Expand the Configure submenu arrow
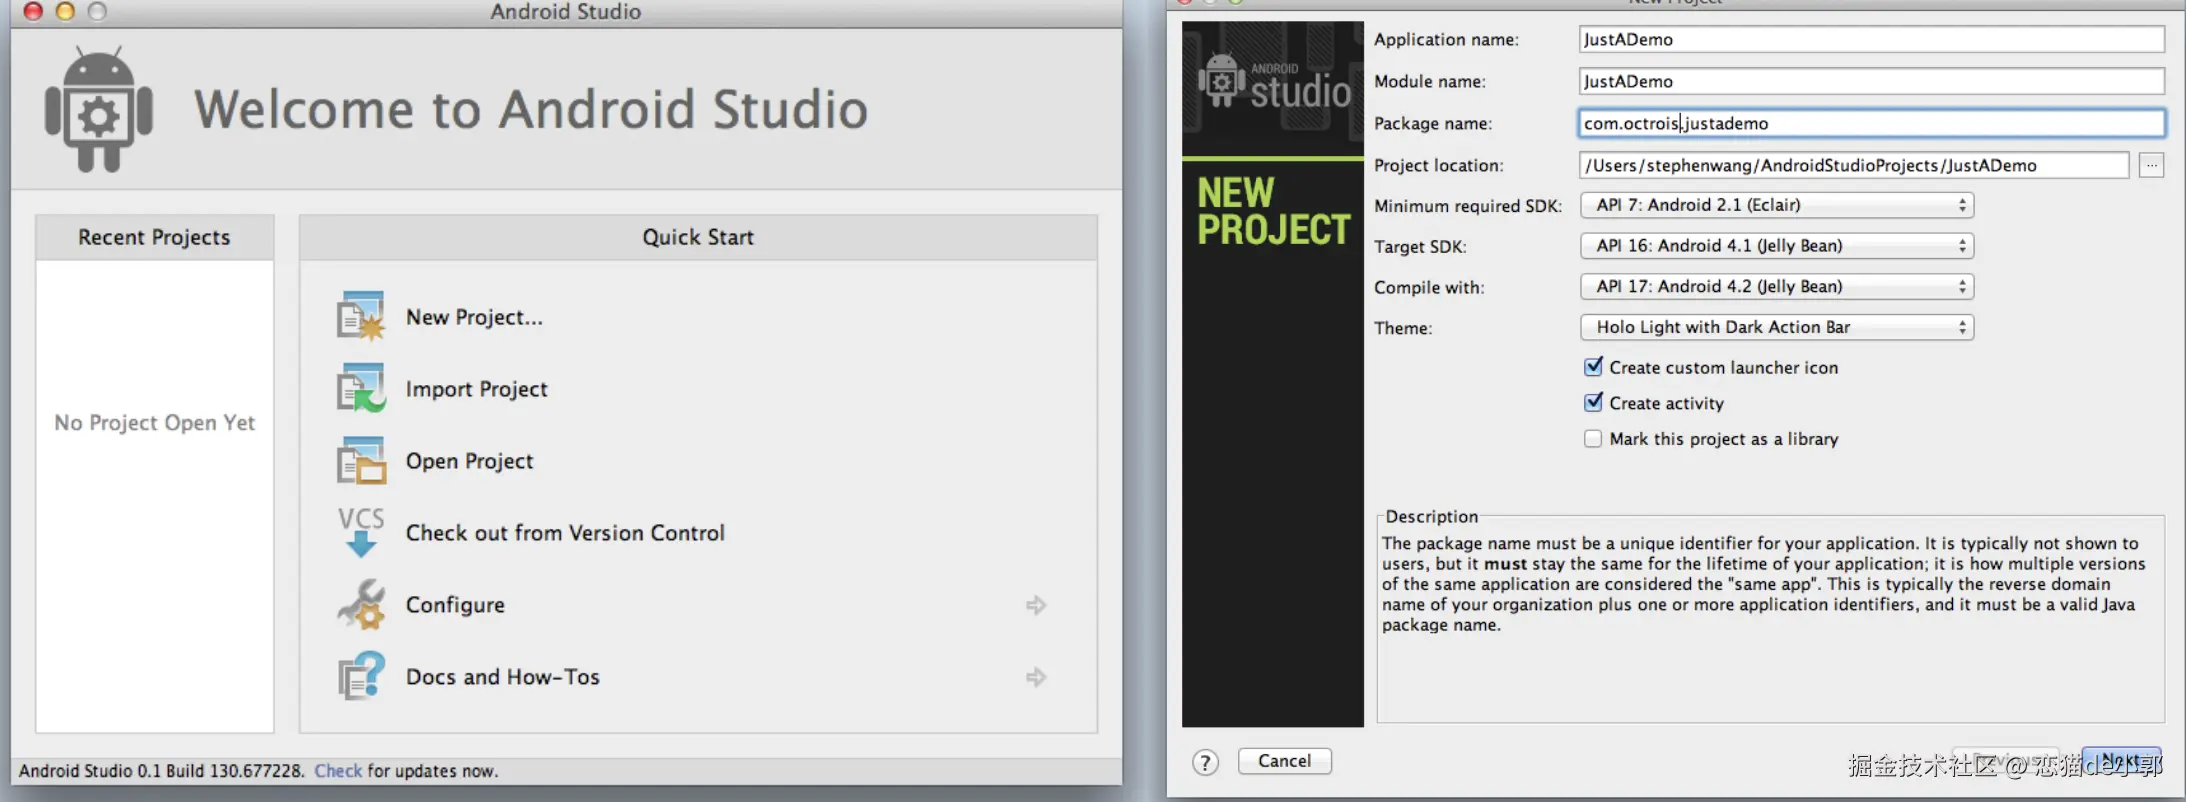The image size is (2186, 802). (x=1036, y=605)
